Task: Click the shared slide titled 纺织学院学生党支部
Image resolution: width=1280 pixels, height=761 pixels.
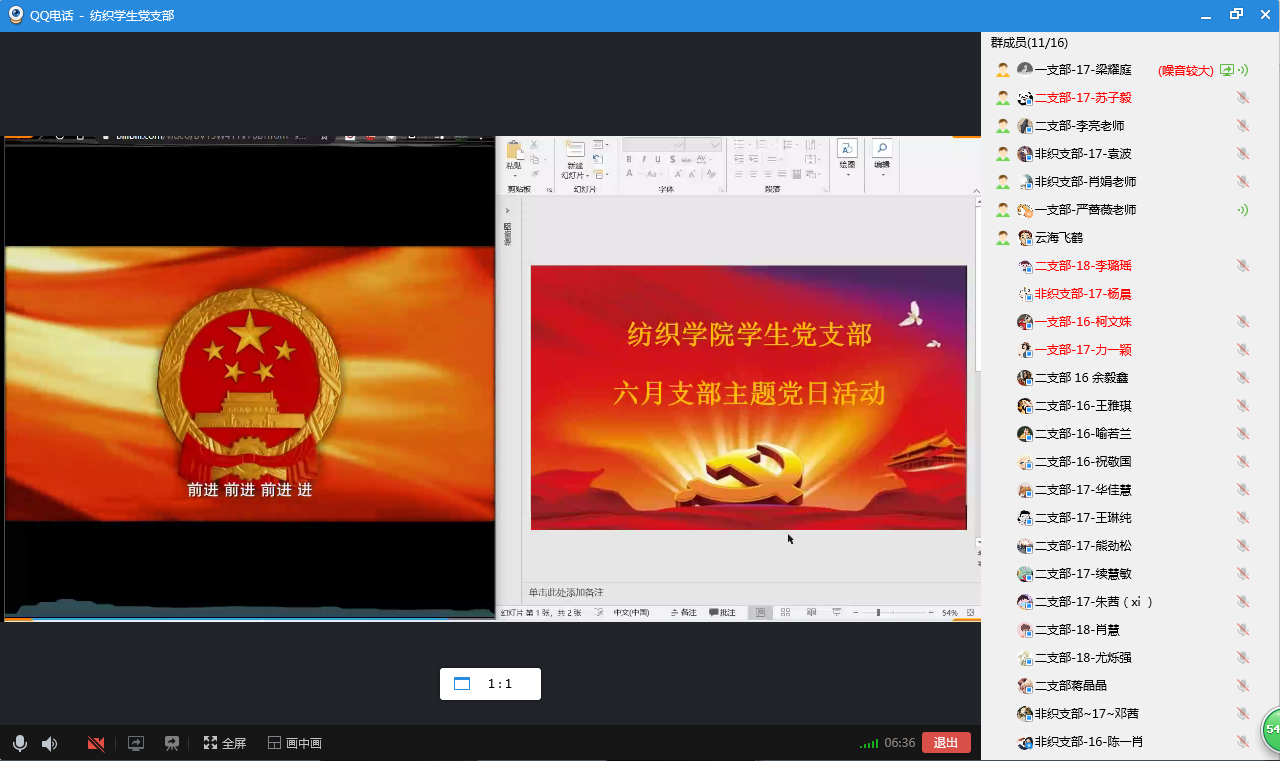Action: point(748,397)
